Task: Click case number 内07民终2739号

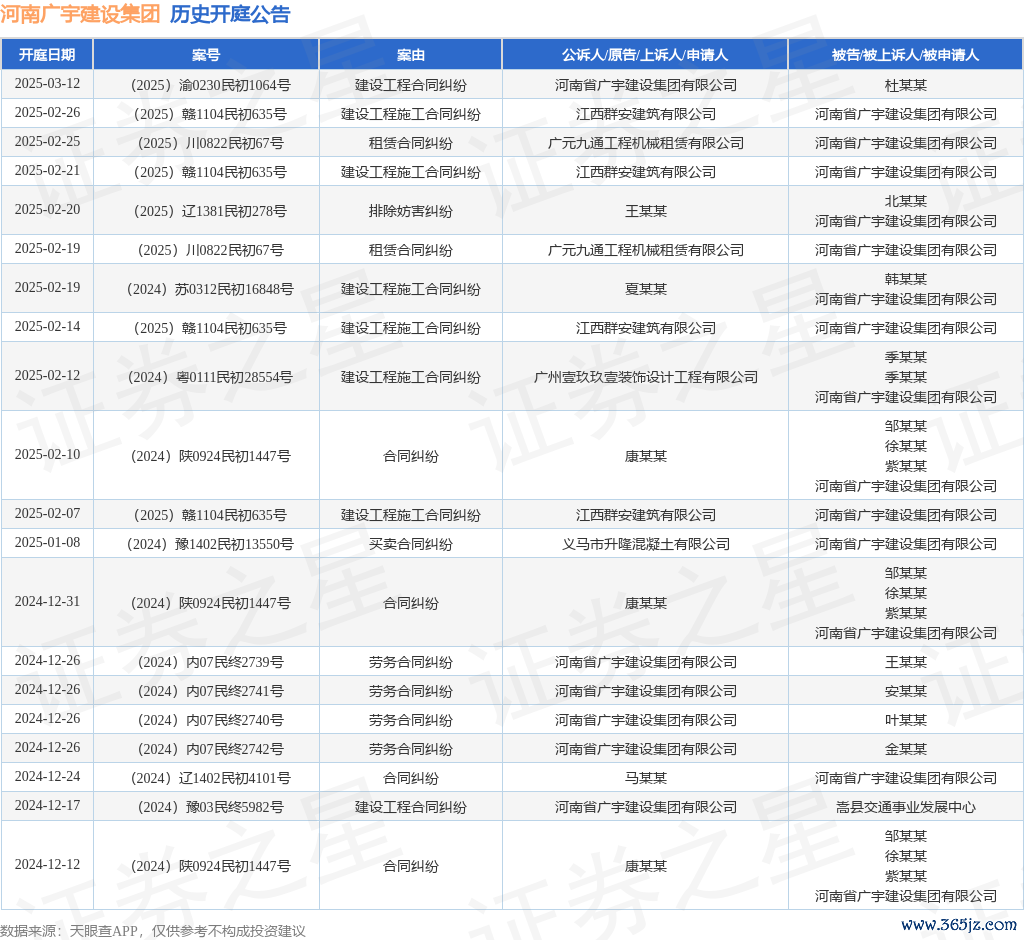Action: (210, 662)
